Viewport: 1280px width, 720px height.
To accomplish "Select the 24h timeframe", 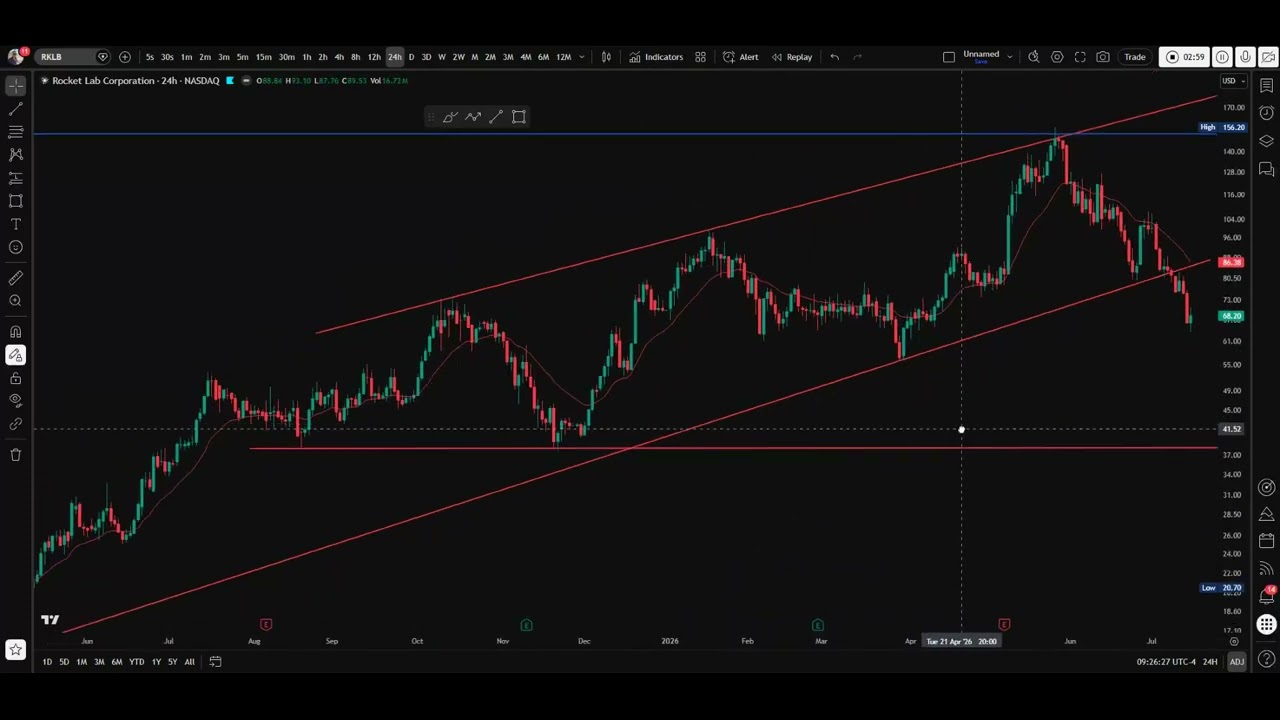I will tap(395, 57).
